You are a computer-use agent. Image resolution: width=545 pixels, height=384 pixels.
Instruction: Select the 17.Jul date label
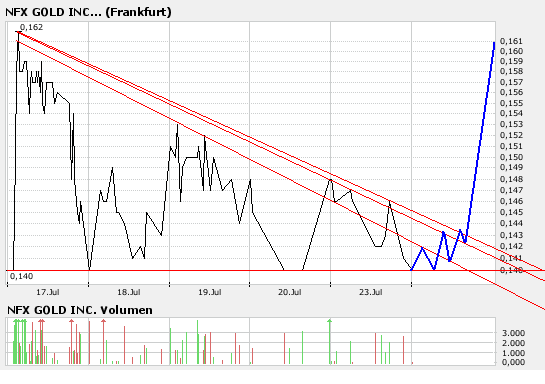coord(48,292)
